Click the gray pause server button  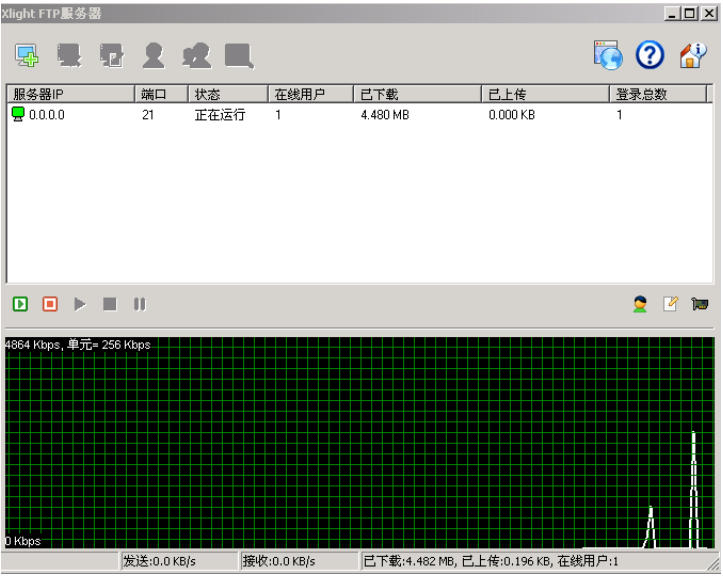[x=140, y=304]
